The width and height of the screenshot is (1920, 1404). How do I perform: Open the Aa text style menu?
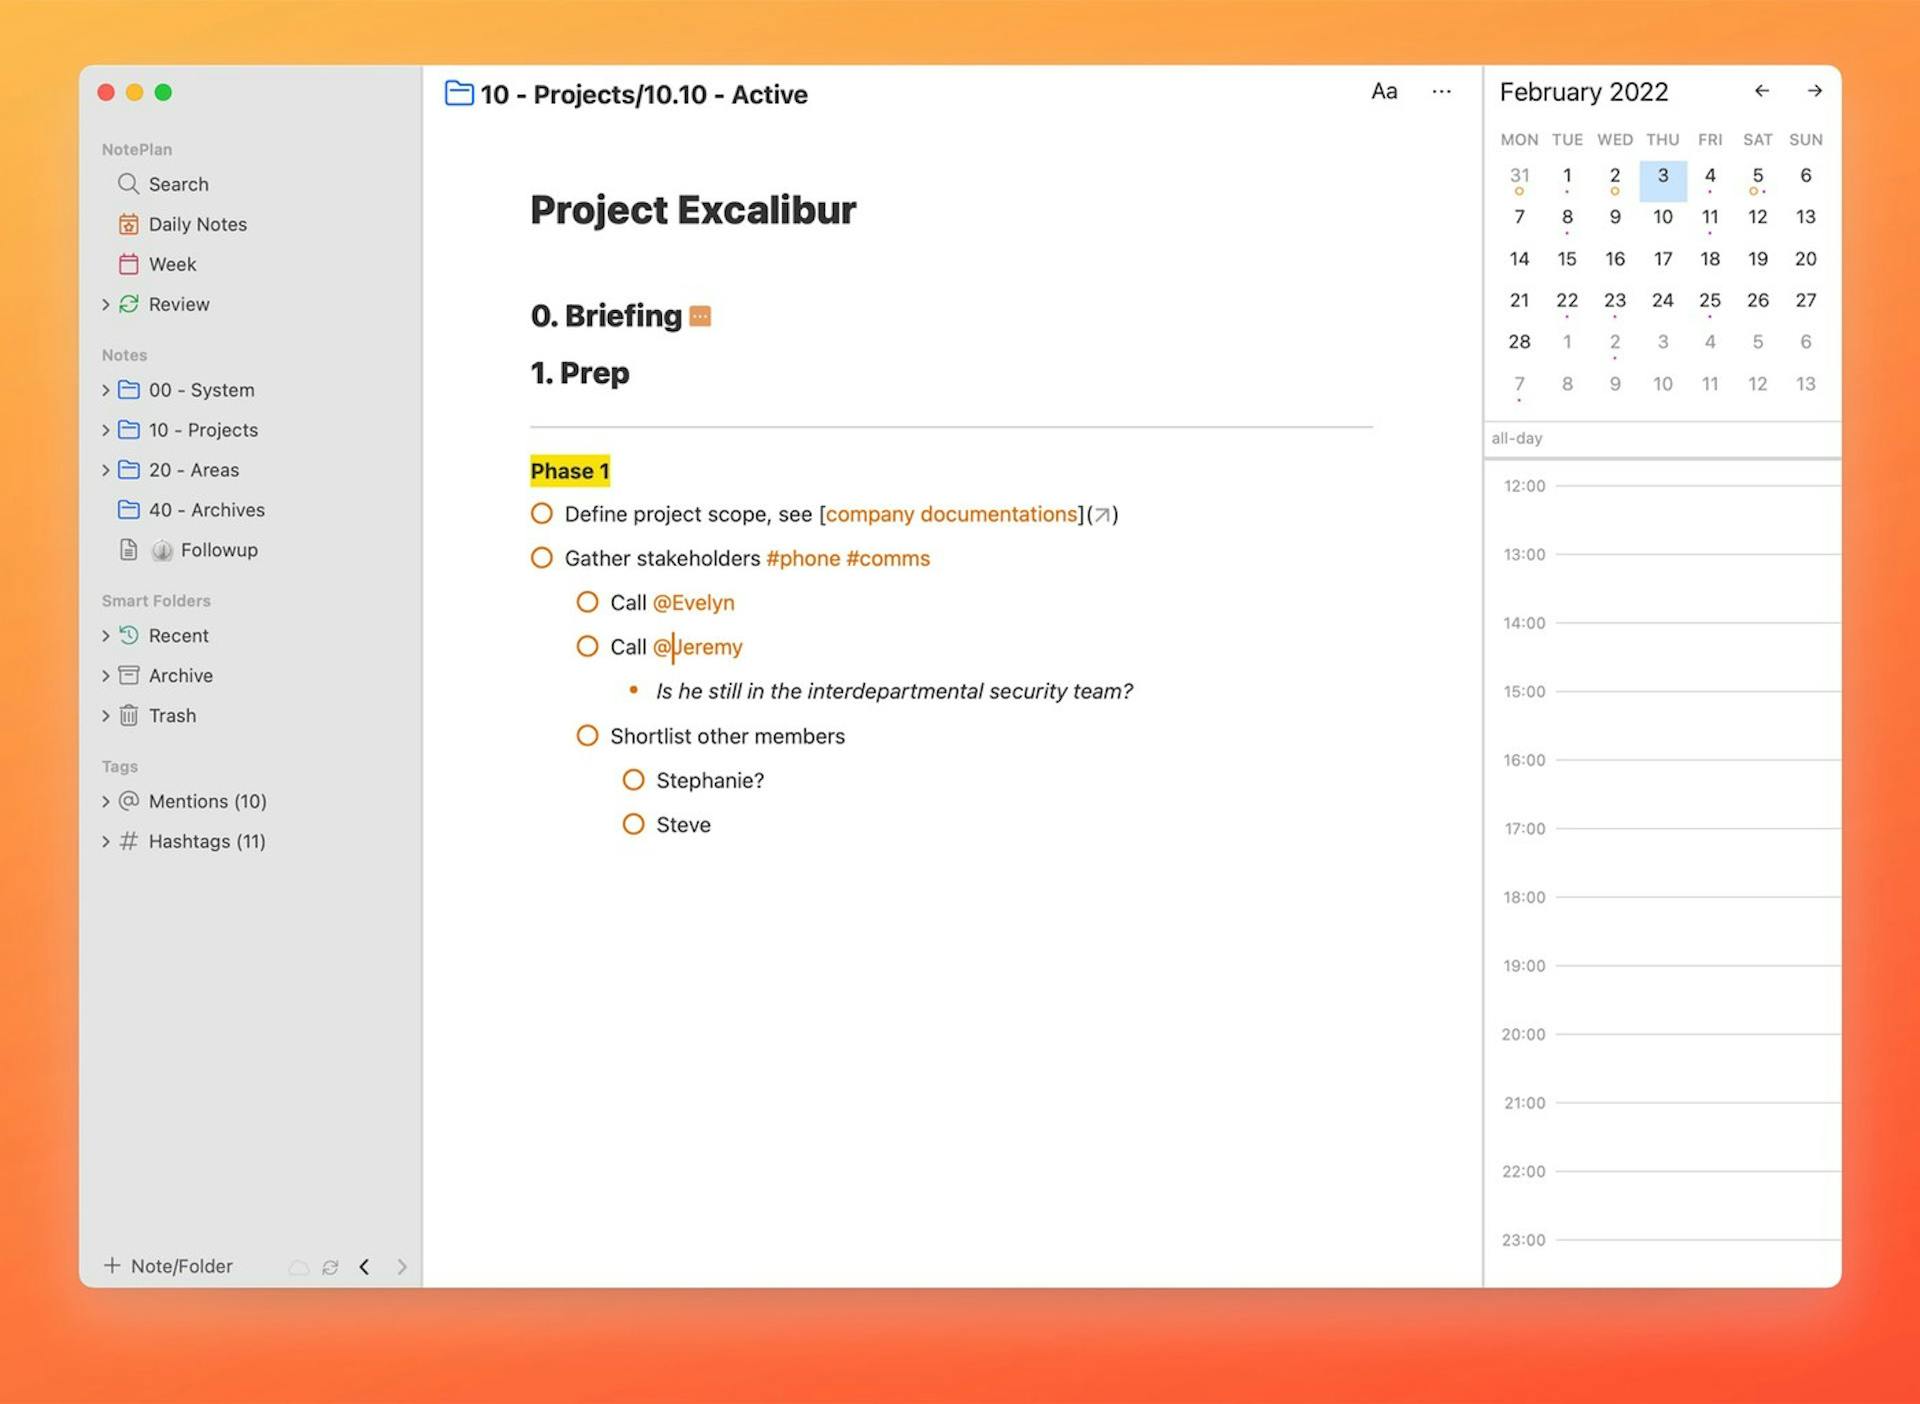click(1384, 91)
